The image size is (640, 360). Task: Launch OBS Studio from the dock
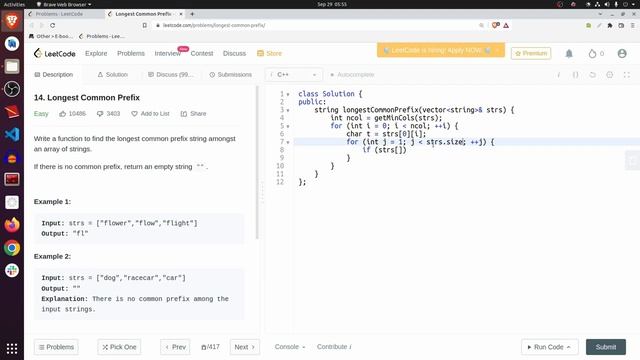point(12,89)
